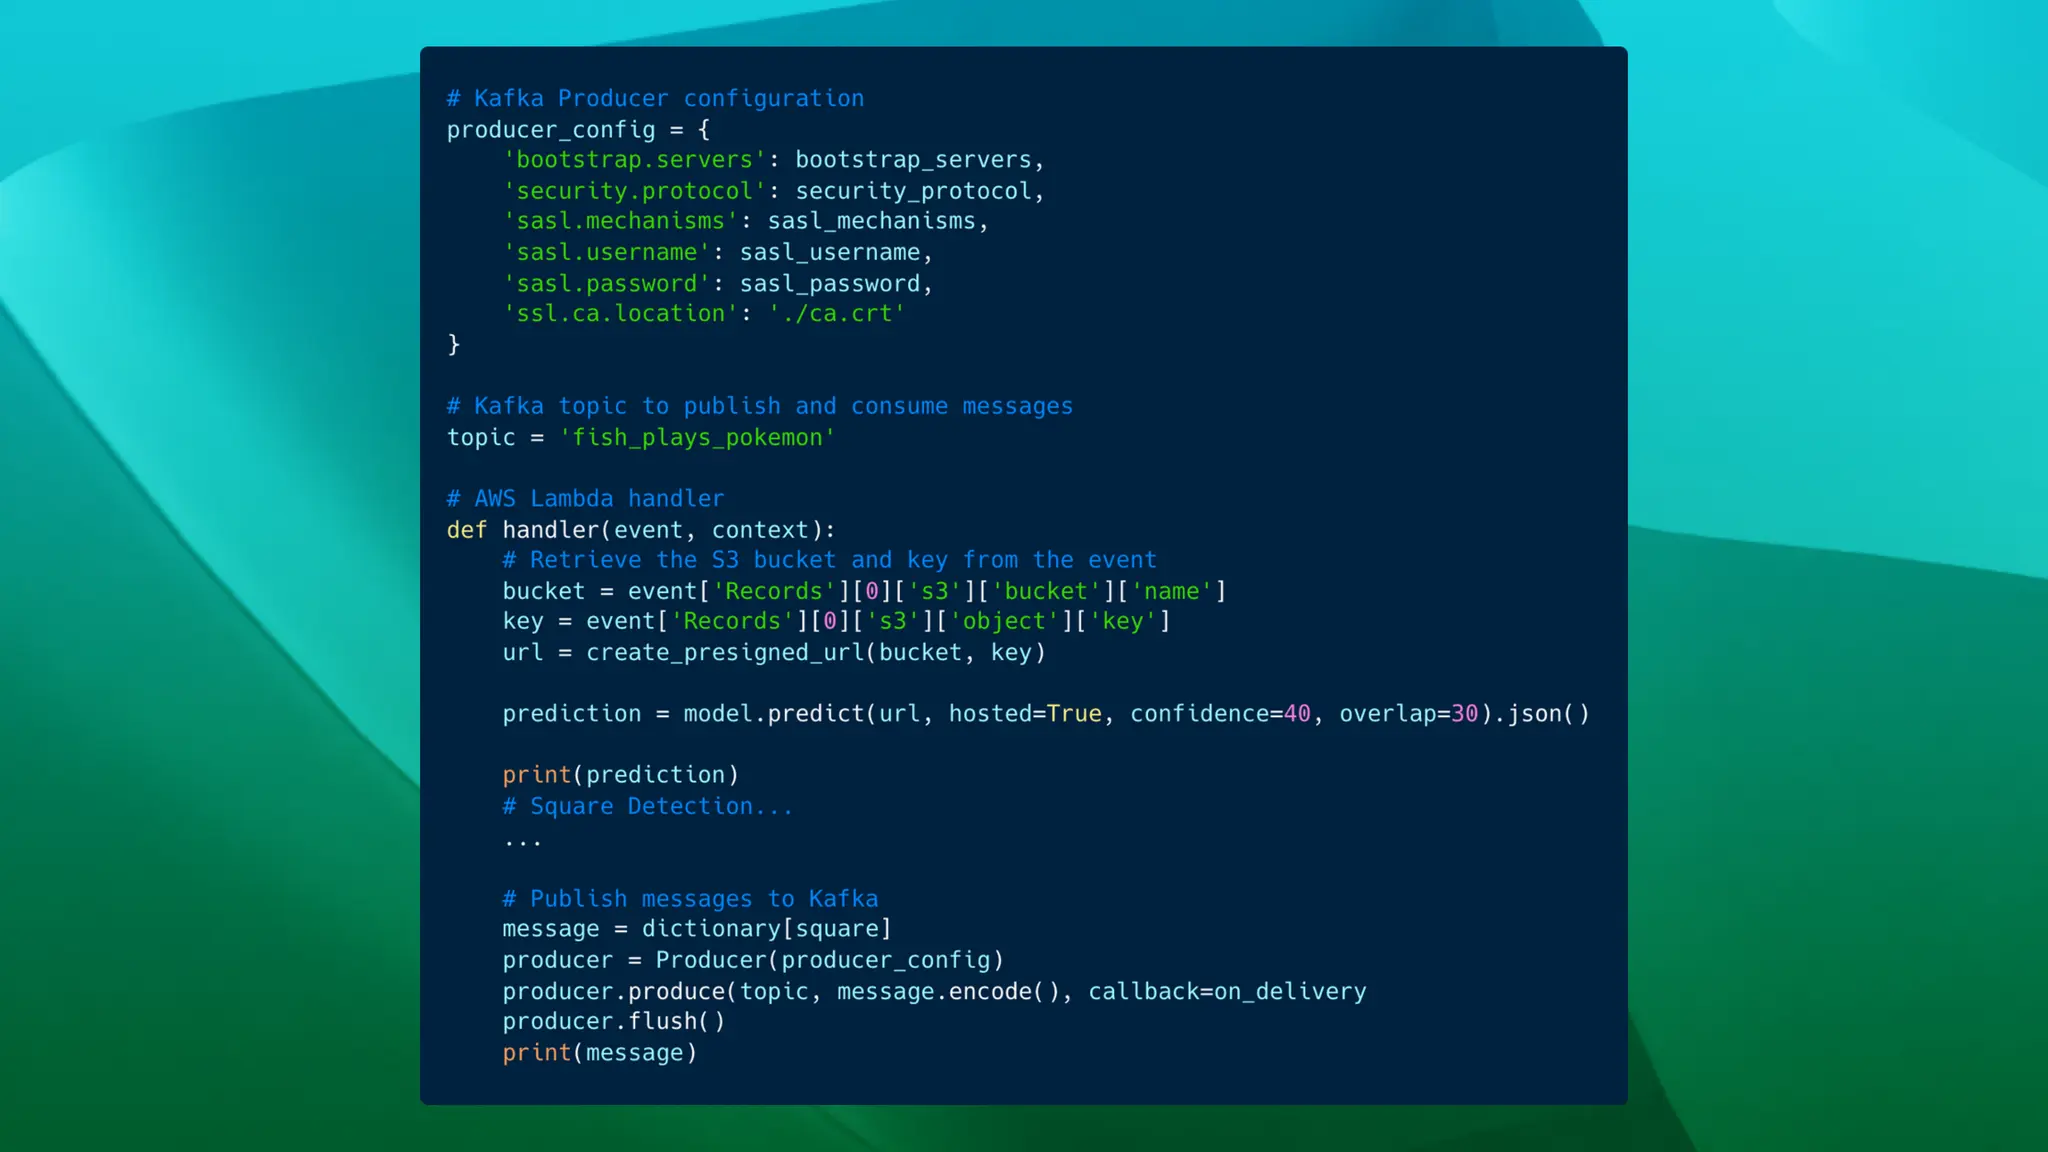Screen dimensions: 2048x1152
Task: Click the def keyword before handler
Action: (x=466, y=530)
